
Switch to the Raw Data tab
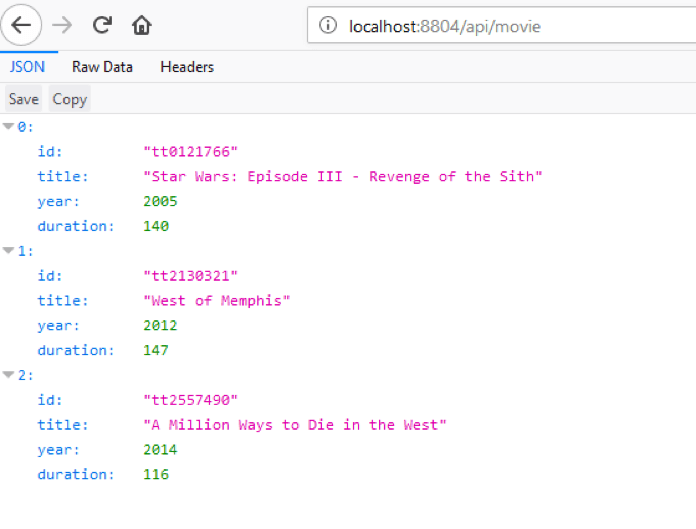(102, 67)
